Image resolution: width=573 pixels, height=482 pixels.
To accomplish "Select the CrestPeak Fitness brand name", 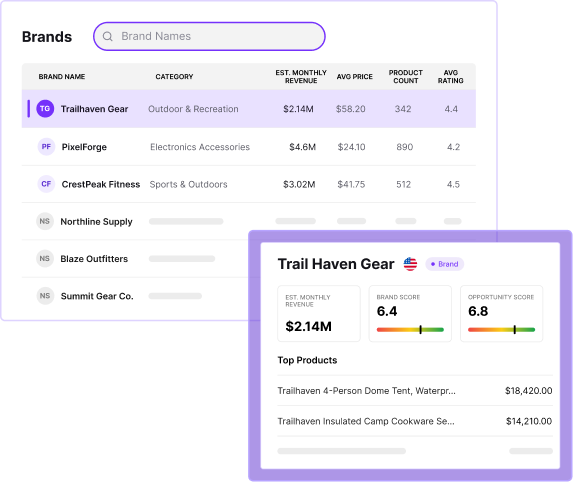I will pyautogui.click(x=101, y=184).
